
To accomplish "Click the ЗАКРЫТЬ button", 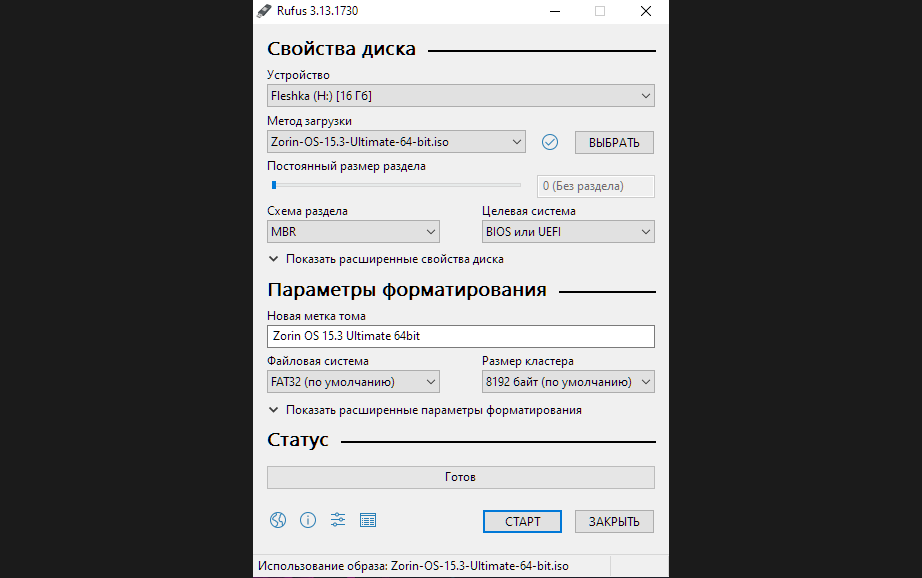I will pos(614,522).
